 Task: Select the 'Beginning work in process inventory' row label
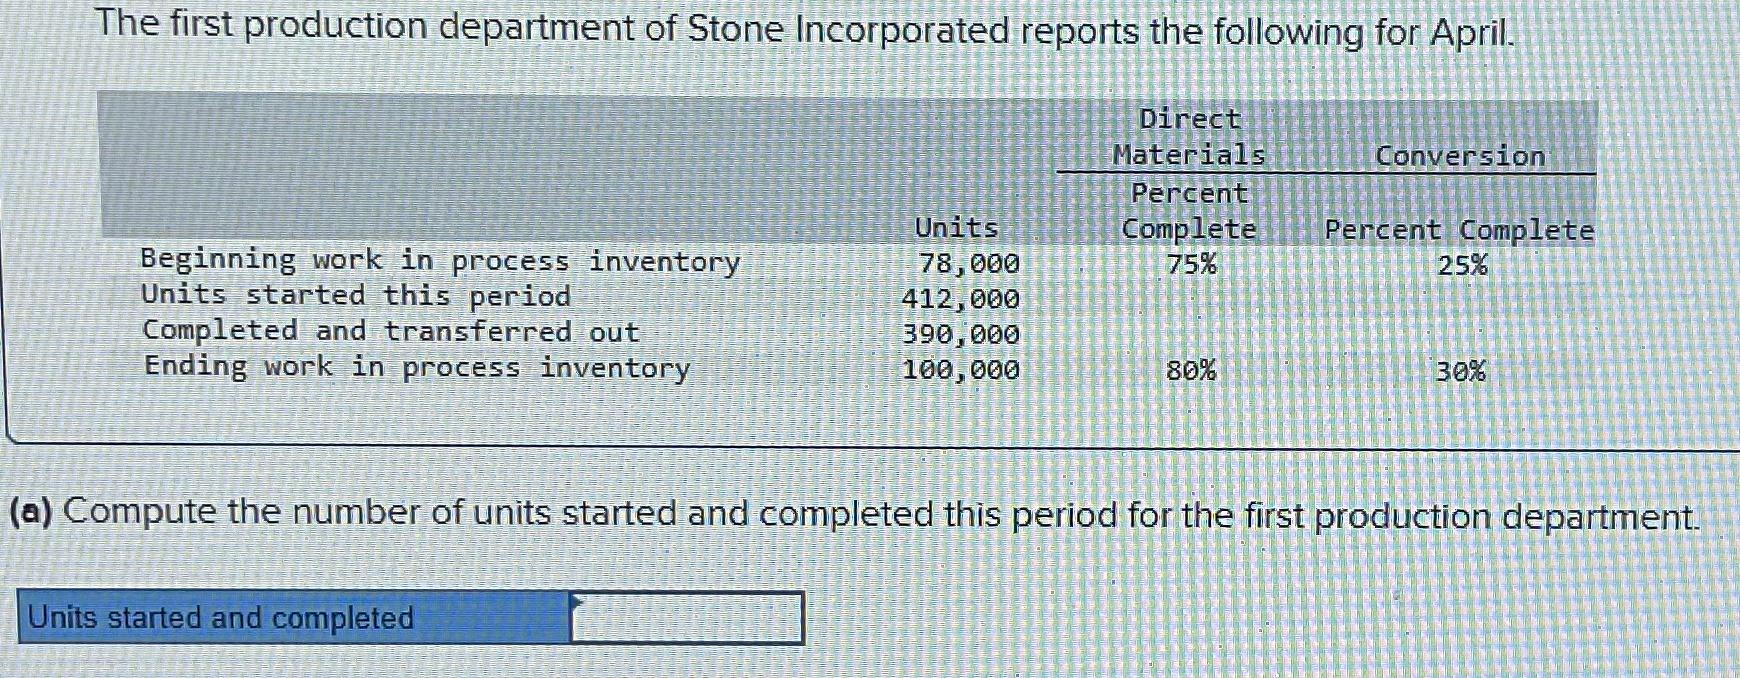438,262
